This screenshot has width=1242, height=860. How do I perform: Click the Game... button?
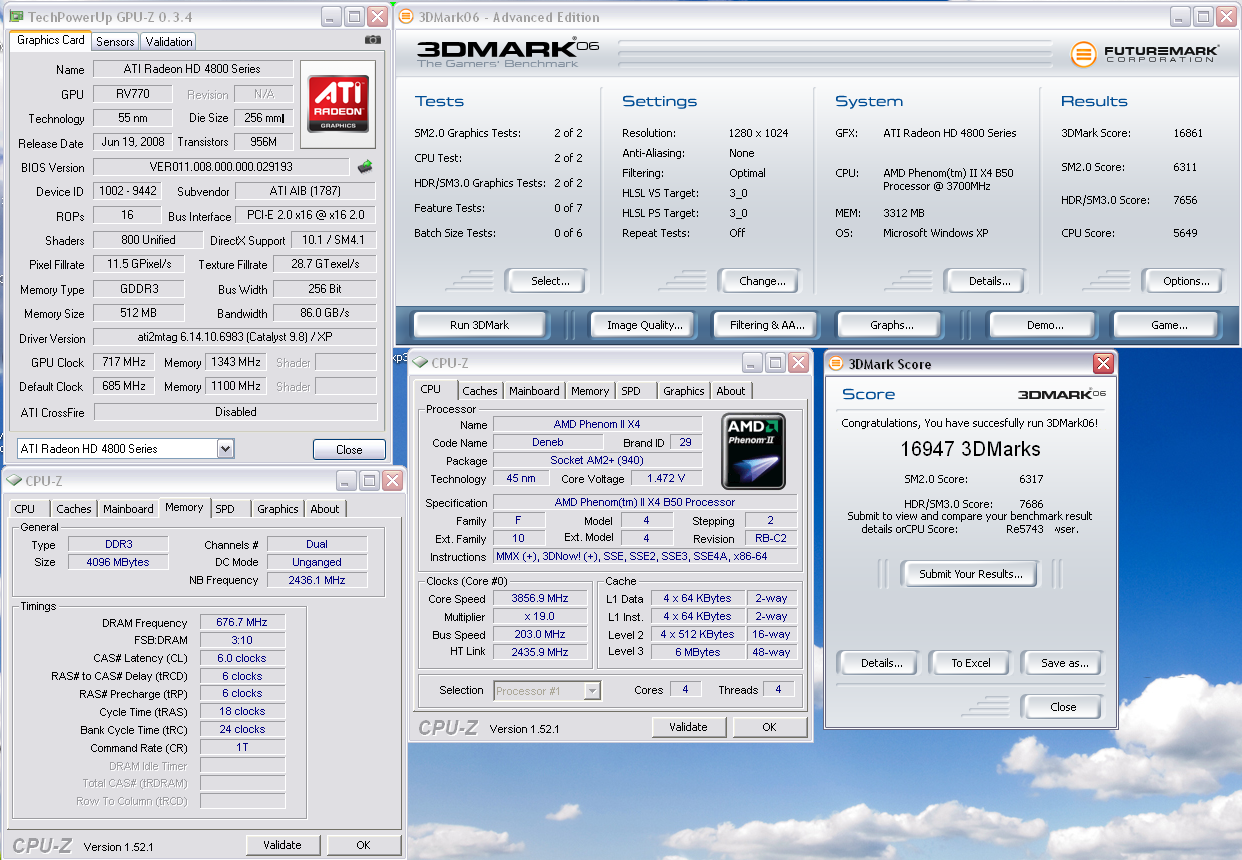1169,325
